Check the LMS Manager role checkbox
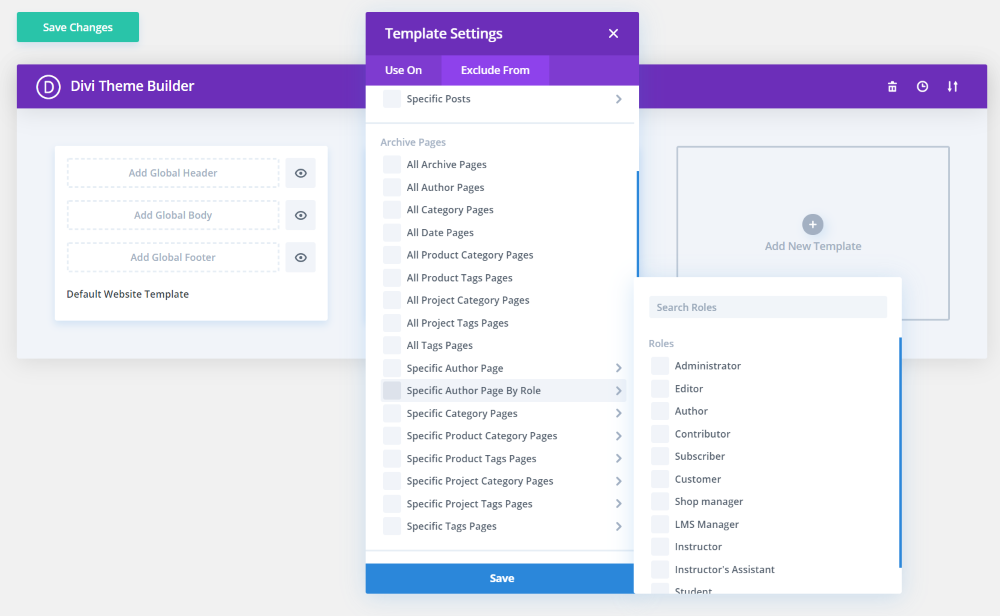Viewport: 1000px width, 616px height. (660, 525)
